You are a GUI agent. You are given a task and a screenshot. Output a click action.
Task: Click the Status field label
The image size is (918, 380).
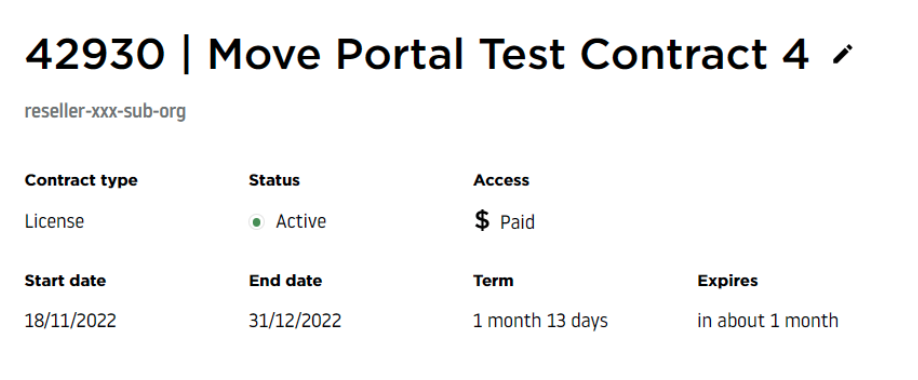click(x=274, y=180)
